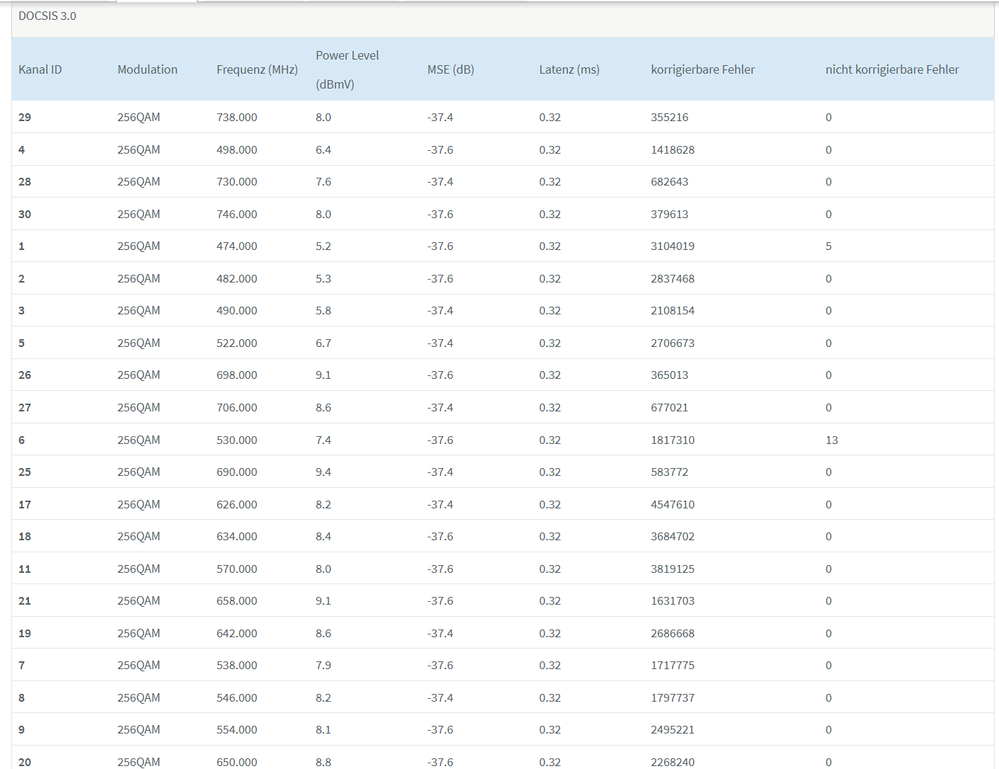Select power level 7.6 cell
Screen dimensions: 999x769
(323, 182)
